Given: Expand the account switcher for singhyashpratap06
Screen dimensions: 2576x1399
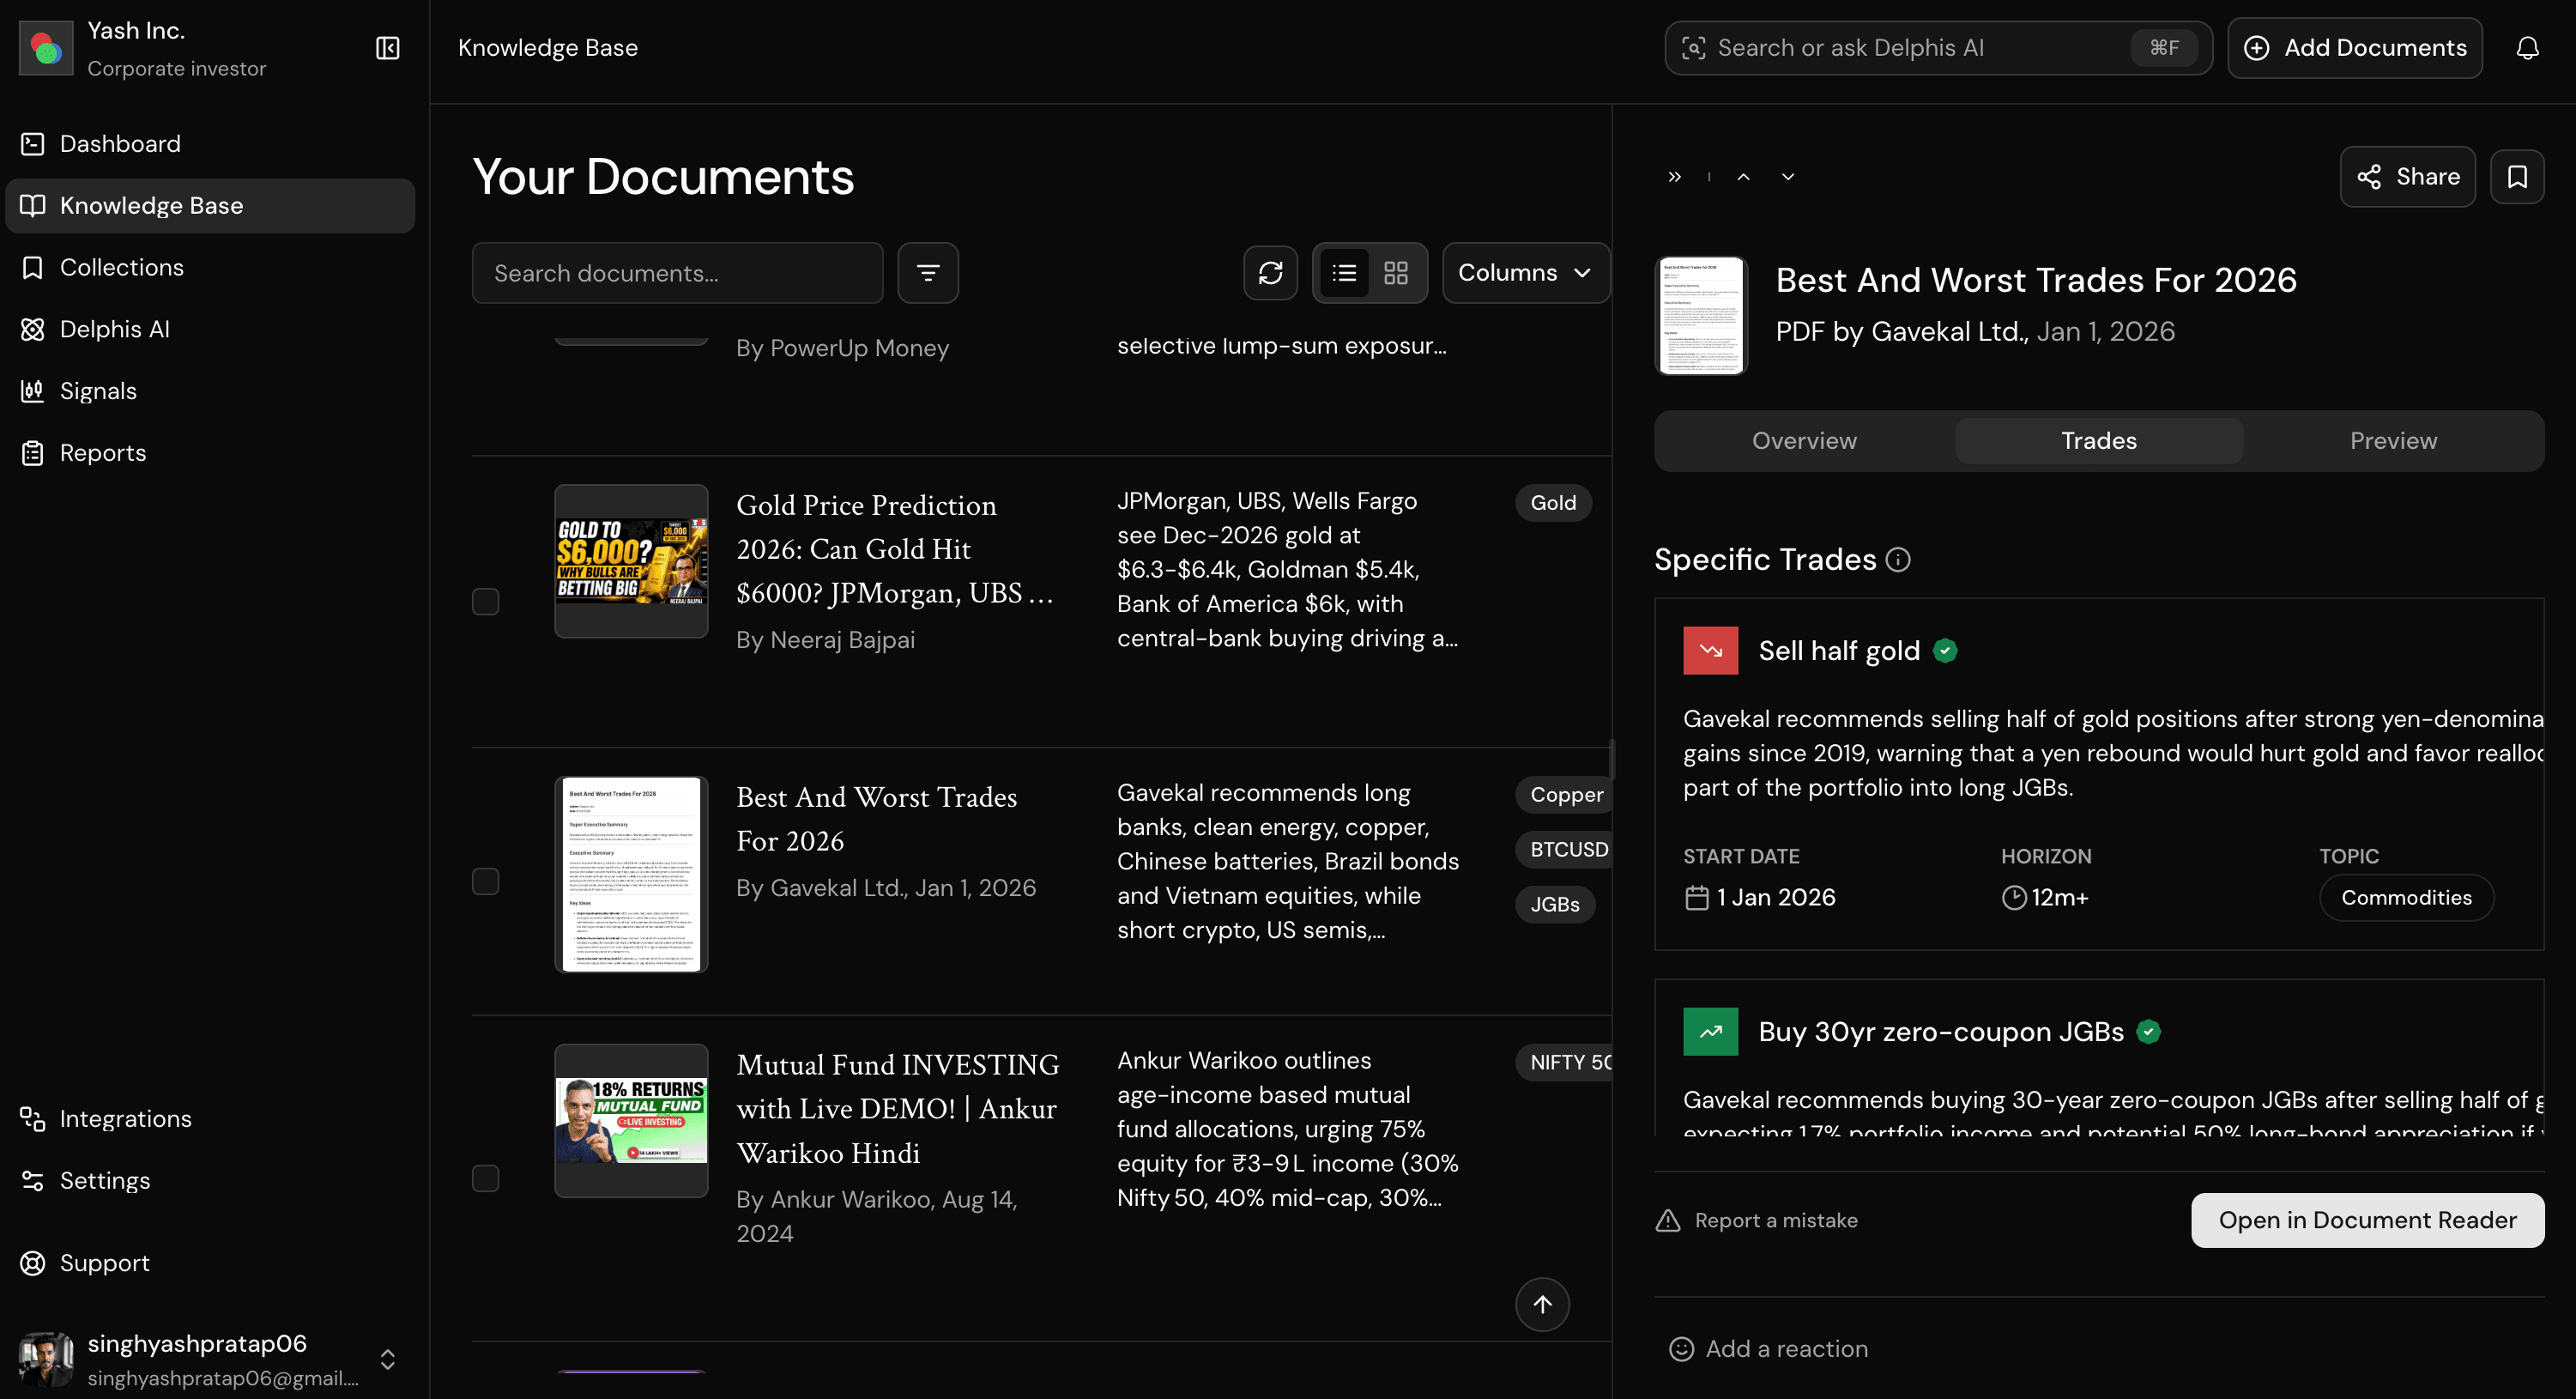Looking at the screenshot, I should coord(387,1359).
